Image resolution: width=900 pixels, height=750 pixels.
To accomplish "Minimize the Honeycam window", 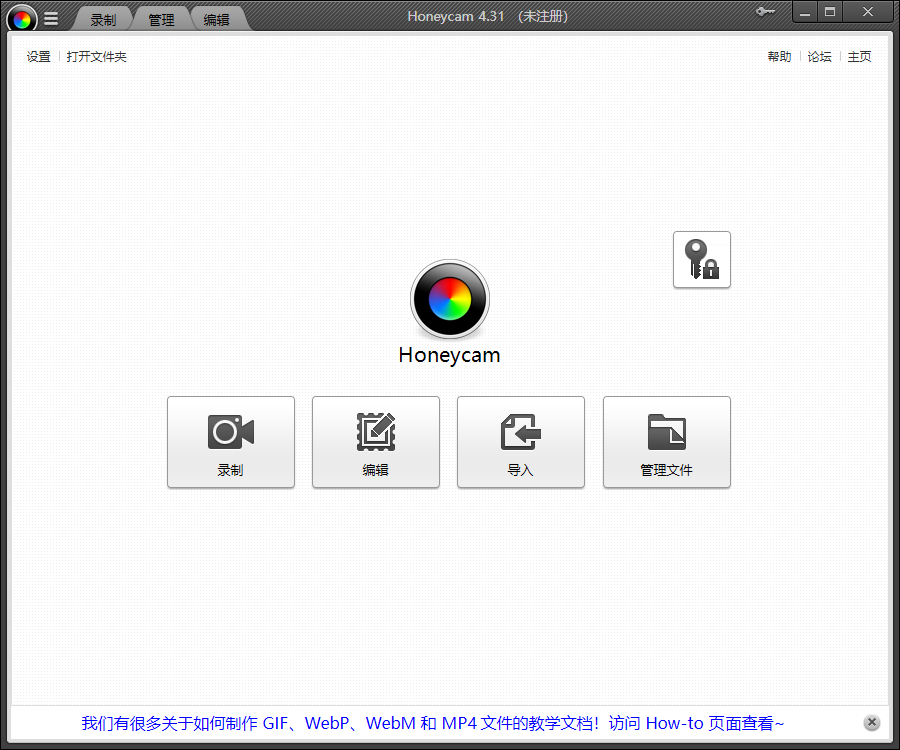I will (x=805, y=11).
